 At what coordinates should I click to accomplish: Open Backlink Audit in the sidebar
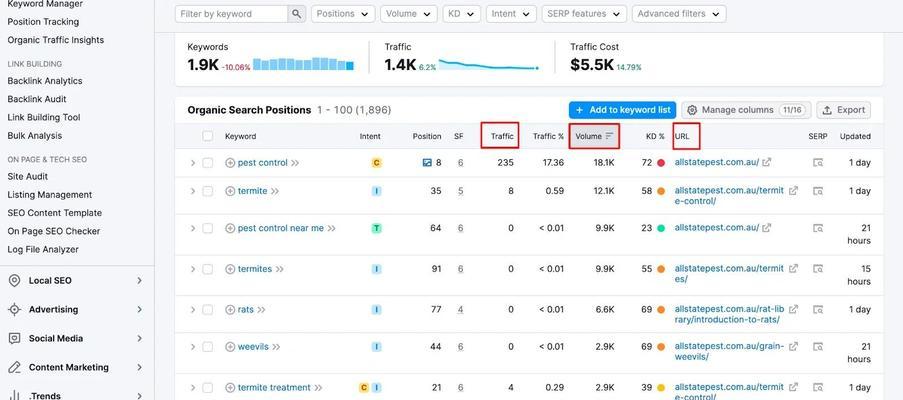37,99
